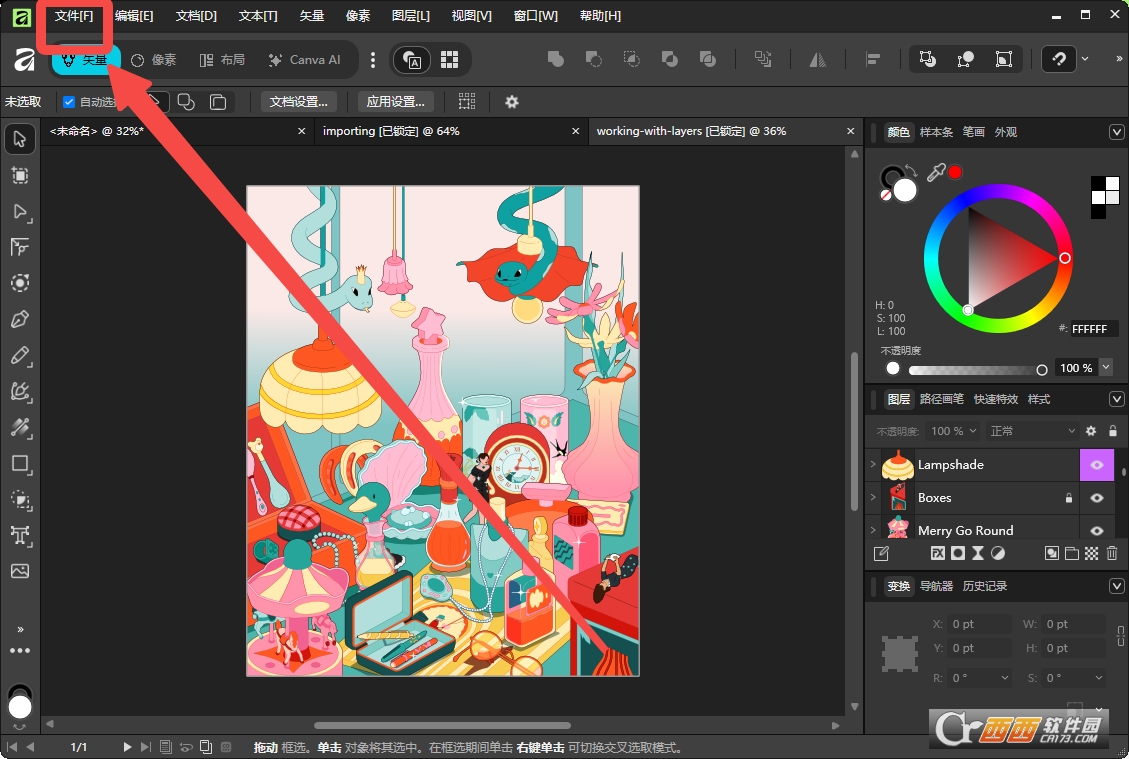
Task: Click the add group folder icon
Action: [x=1071, y=553]
